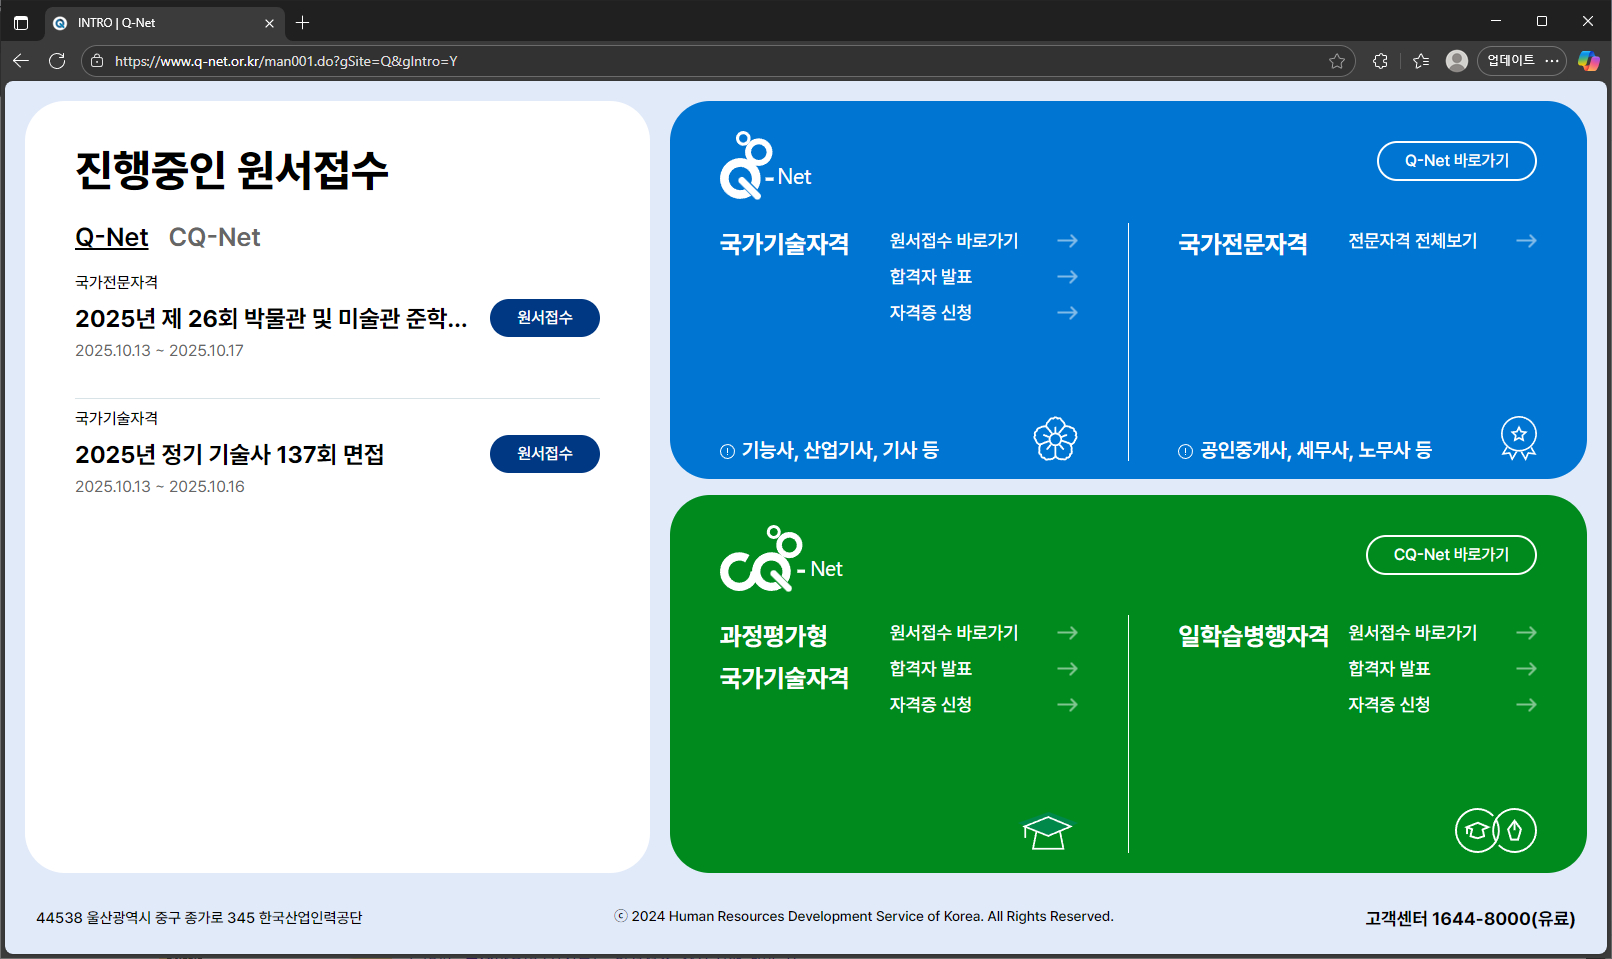The width and height of the screenshot is (1612, 959).
Task: Open the browser settings ellipsis menu
Action: (x=1553, y=61)
